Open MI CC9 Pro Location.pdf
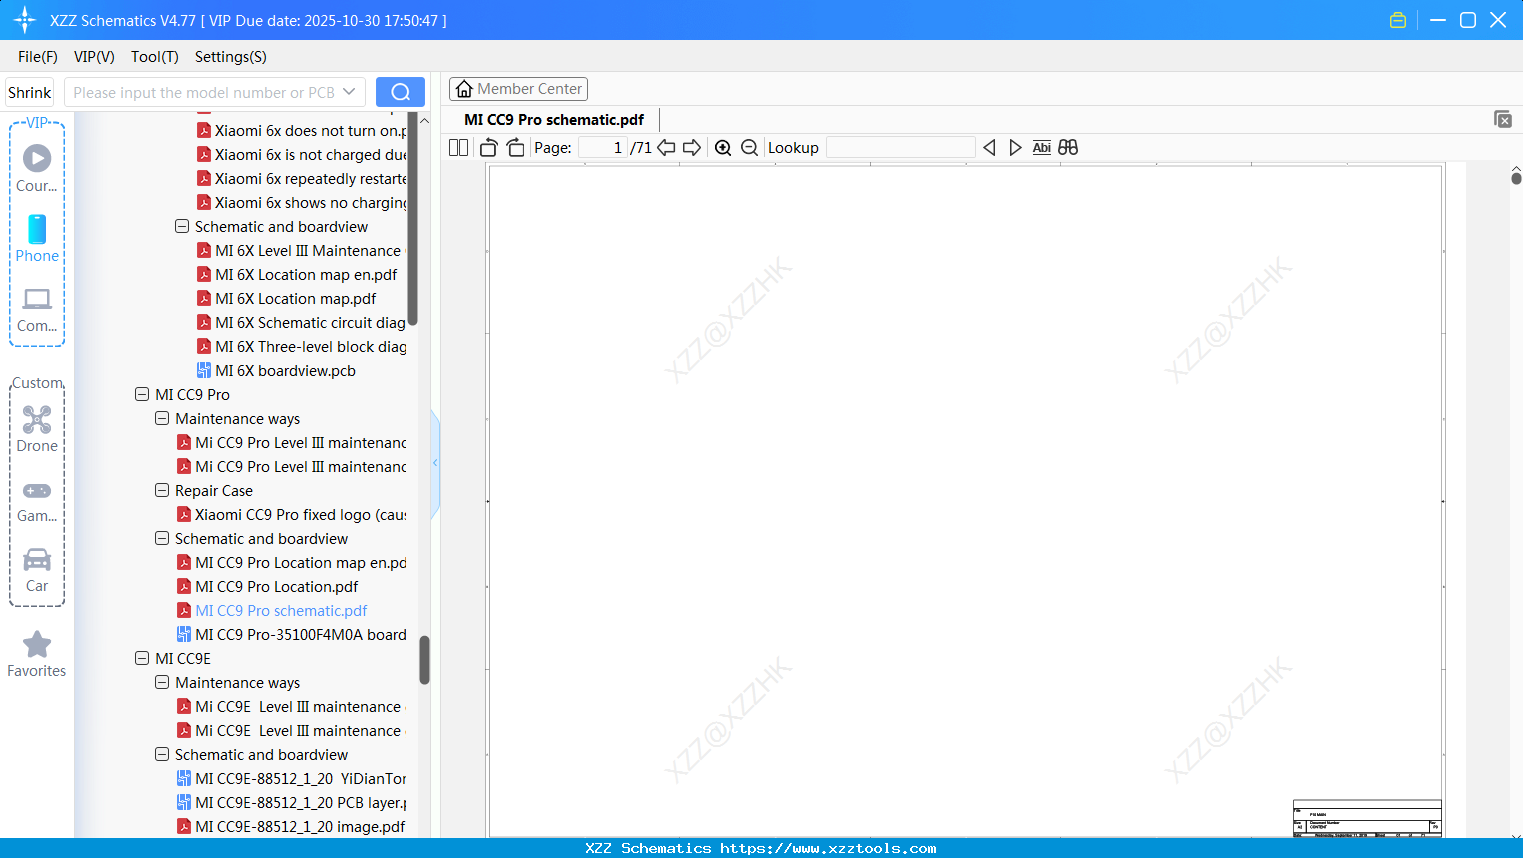 (x=277, y=587)
